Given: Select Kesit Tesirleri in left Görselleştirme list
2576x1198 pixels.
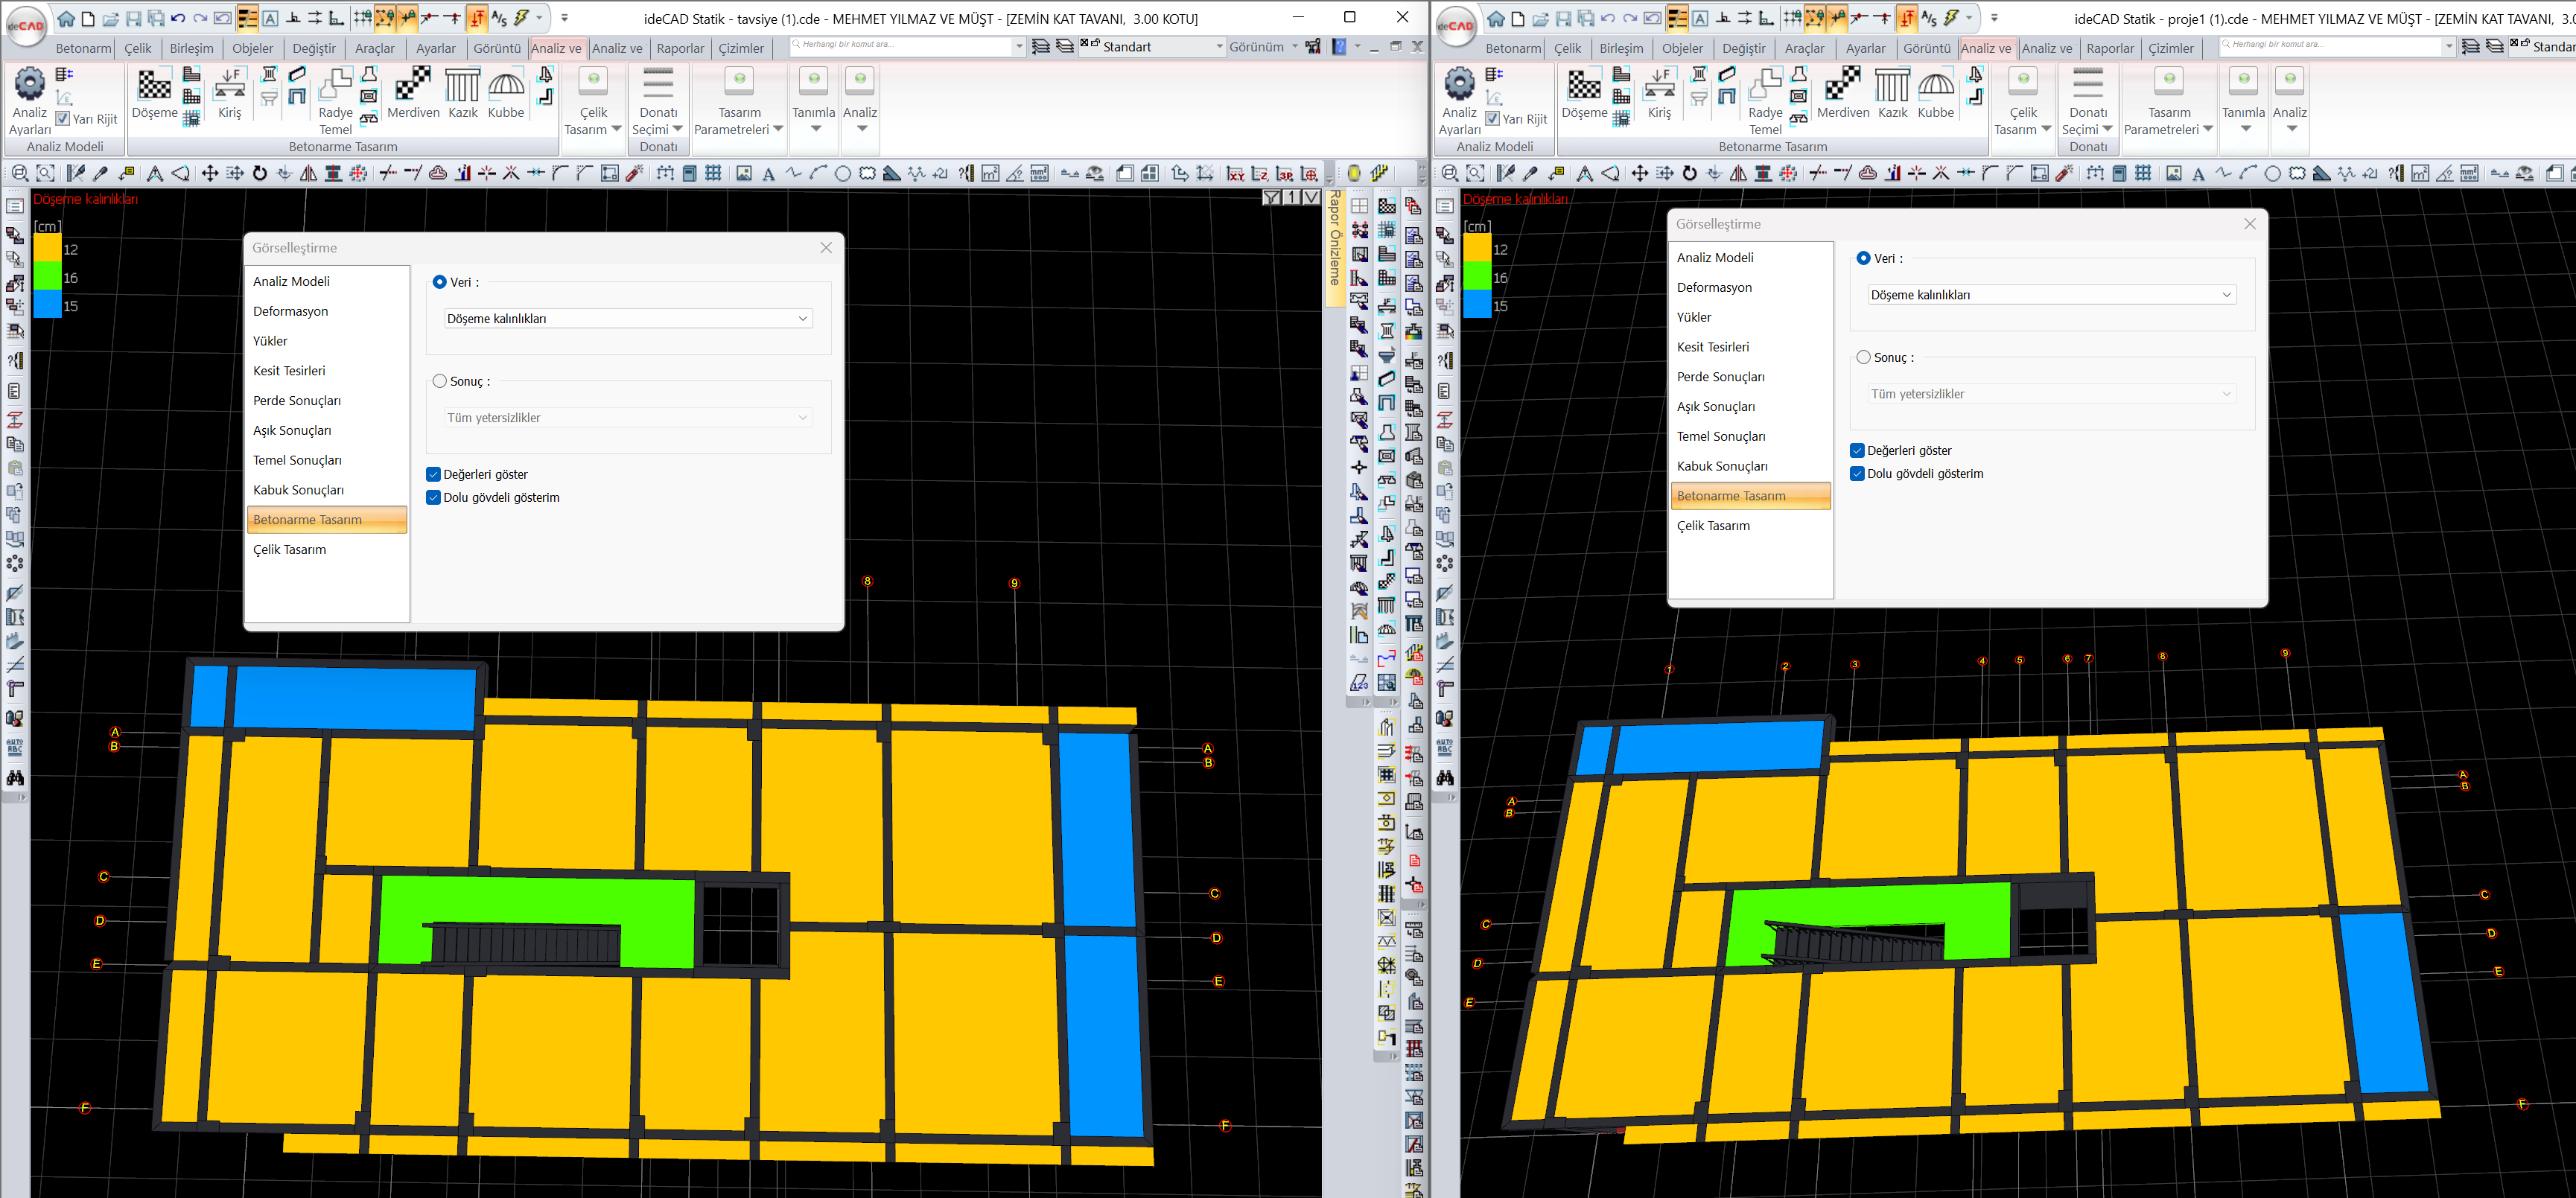Looking at the screenshot, I should 327,371.
